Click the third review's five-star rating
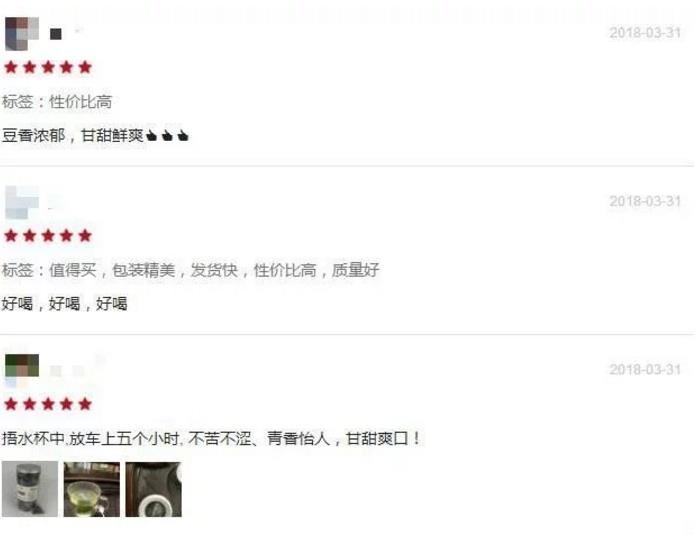The image size is (699, 541). (48, 404)
